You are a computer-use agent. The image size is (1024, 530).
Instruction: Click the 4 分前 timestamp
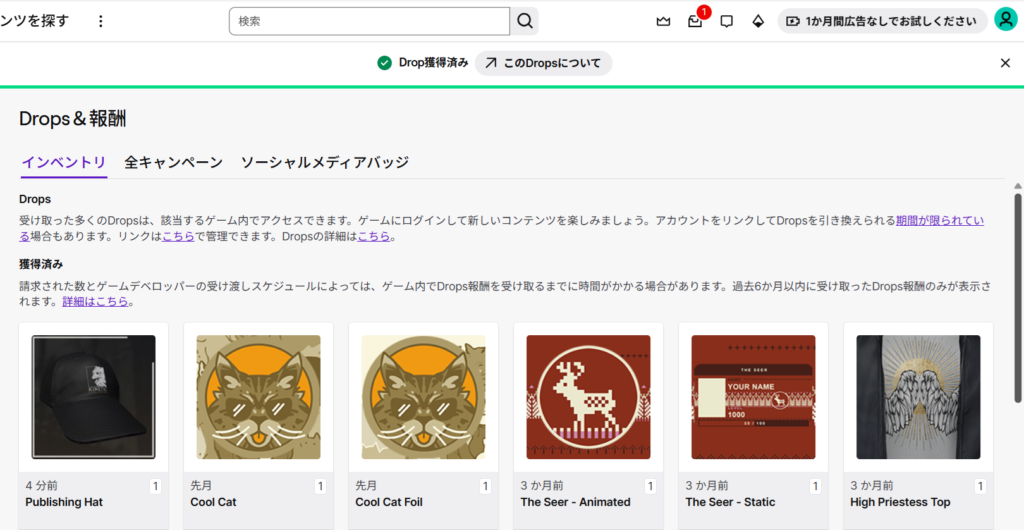(x=42, y=486)
